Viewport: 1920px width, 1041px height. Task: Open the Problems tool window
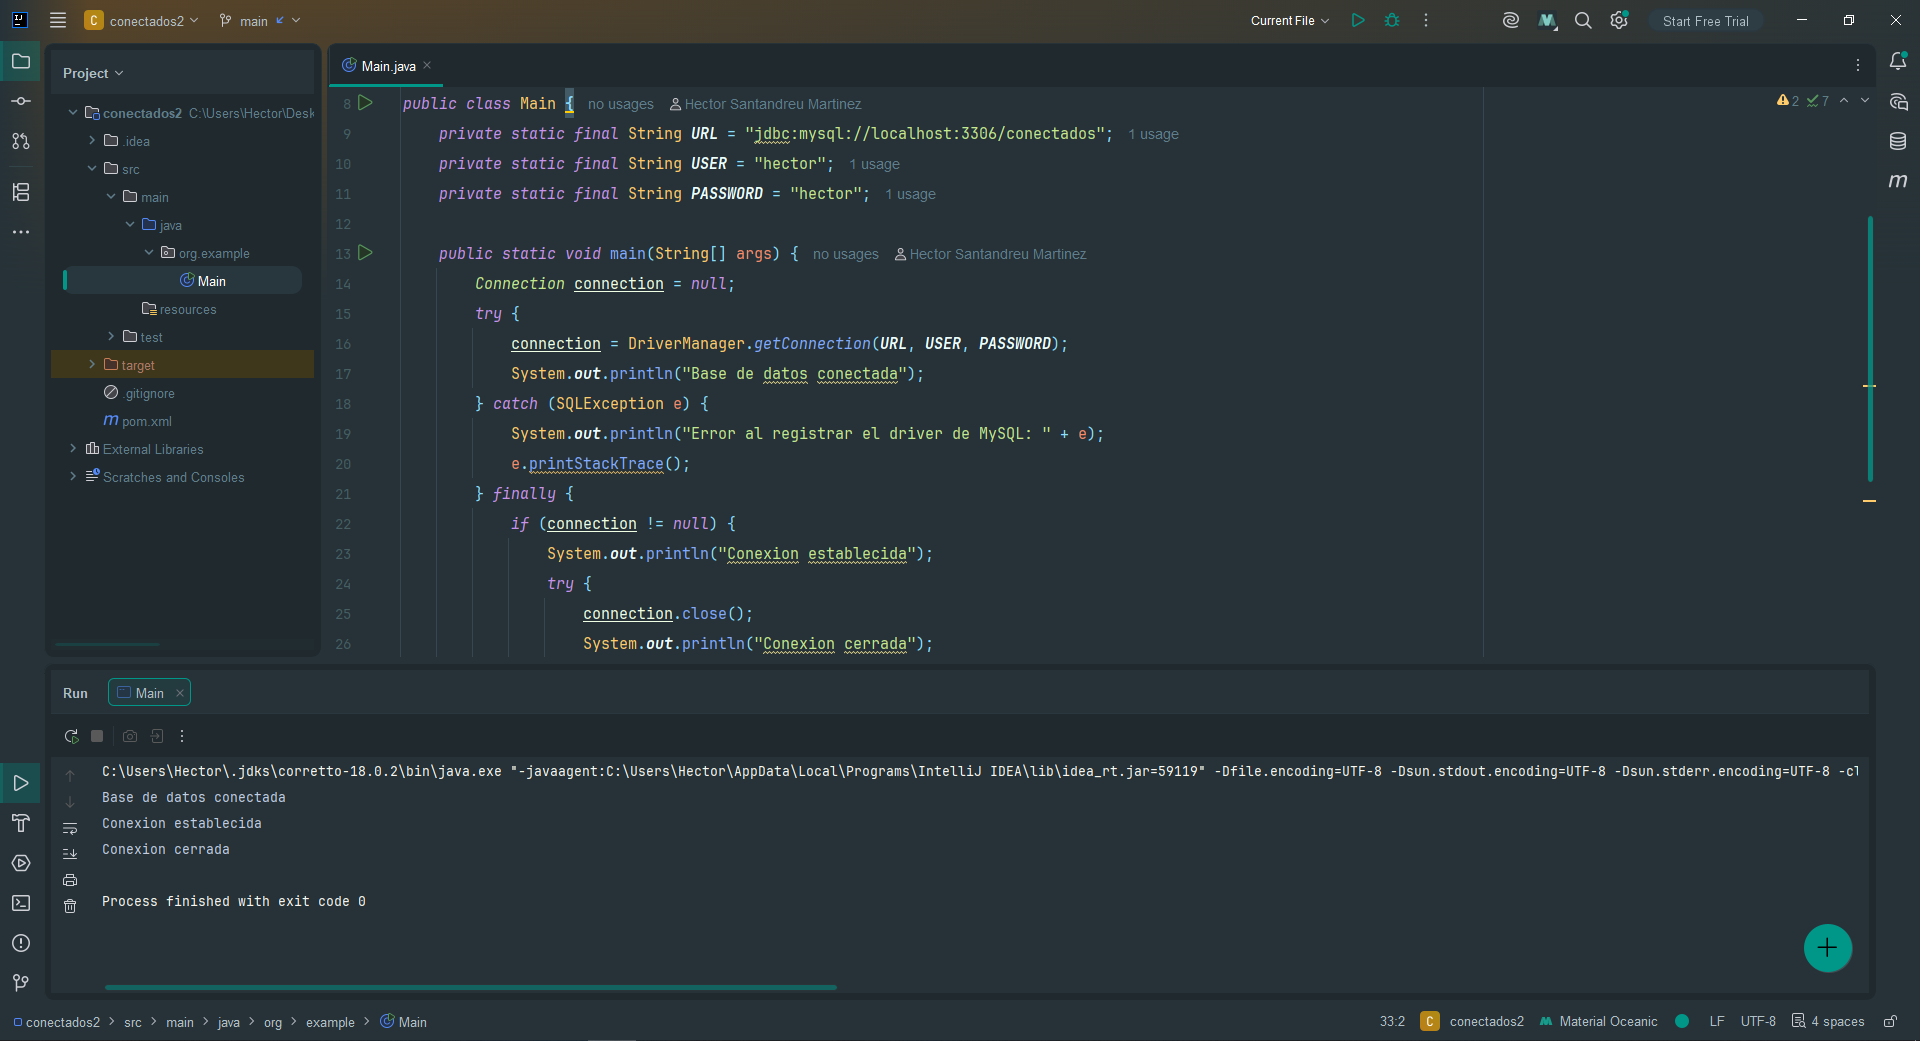[x=21, y=943]
